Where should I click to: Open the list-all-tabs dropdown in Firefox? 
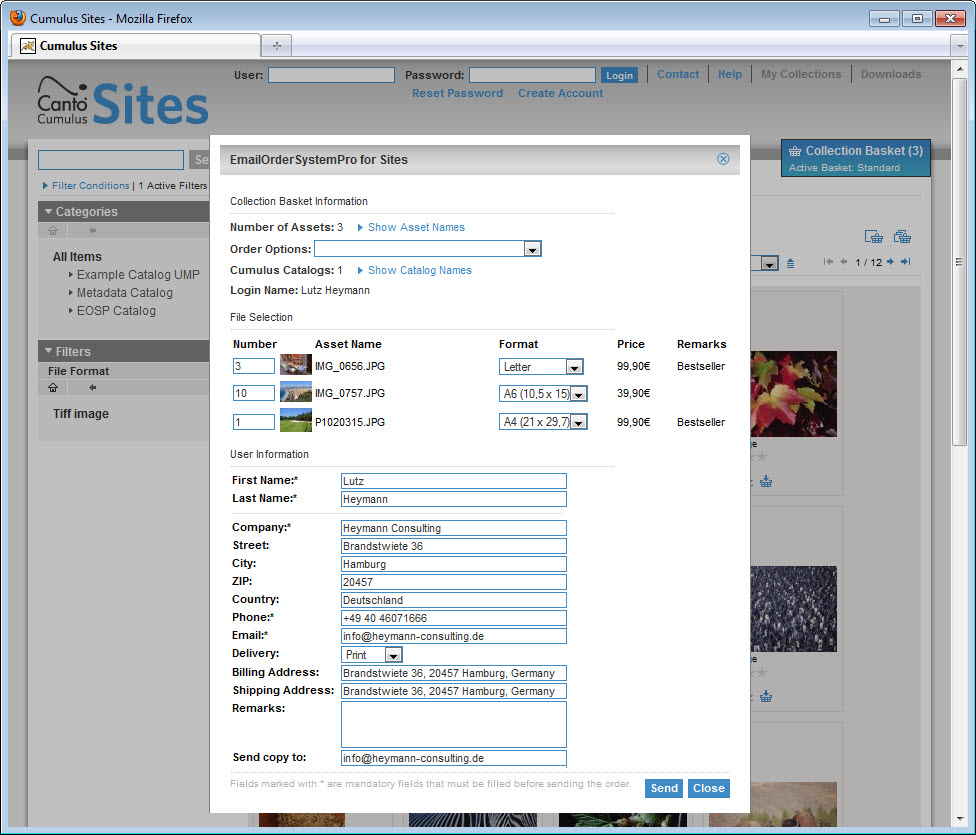(x=959, y=45)
